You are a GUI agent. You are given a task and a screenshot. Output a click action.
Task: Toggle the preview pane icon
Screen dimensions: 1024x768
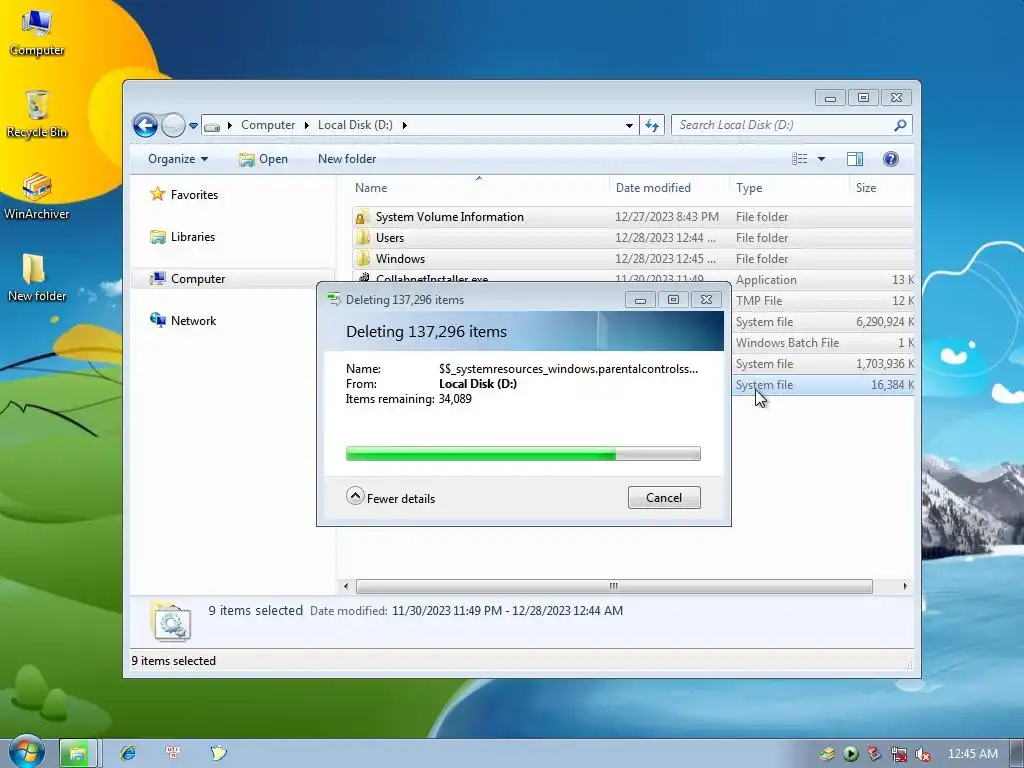tap(855, 159)
